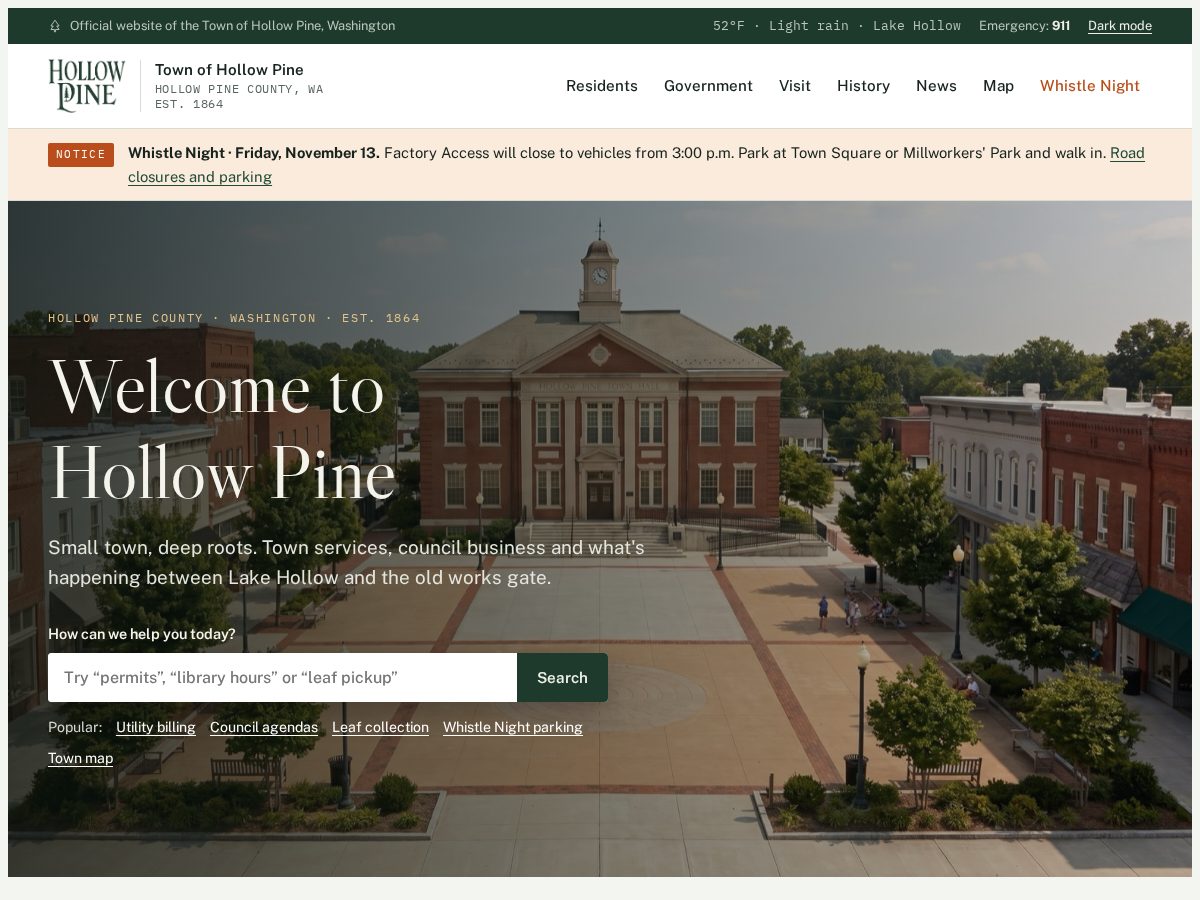The width and height of the screenshot is (1200, 900).
Task: Click the small tree icon in top bar
Action: [55, 26]
